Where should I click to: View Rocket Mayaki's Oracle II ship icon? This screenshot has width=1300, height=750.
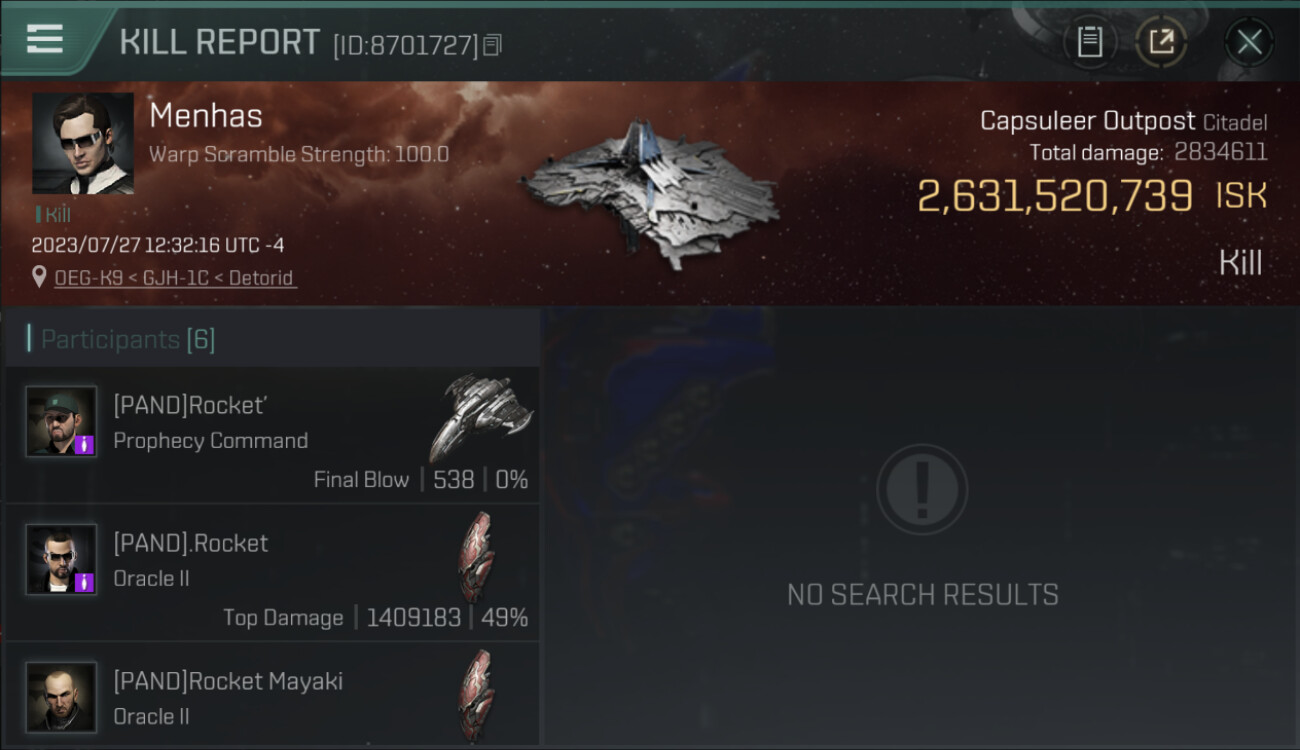click(476, 694)
